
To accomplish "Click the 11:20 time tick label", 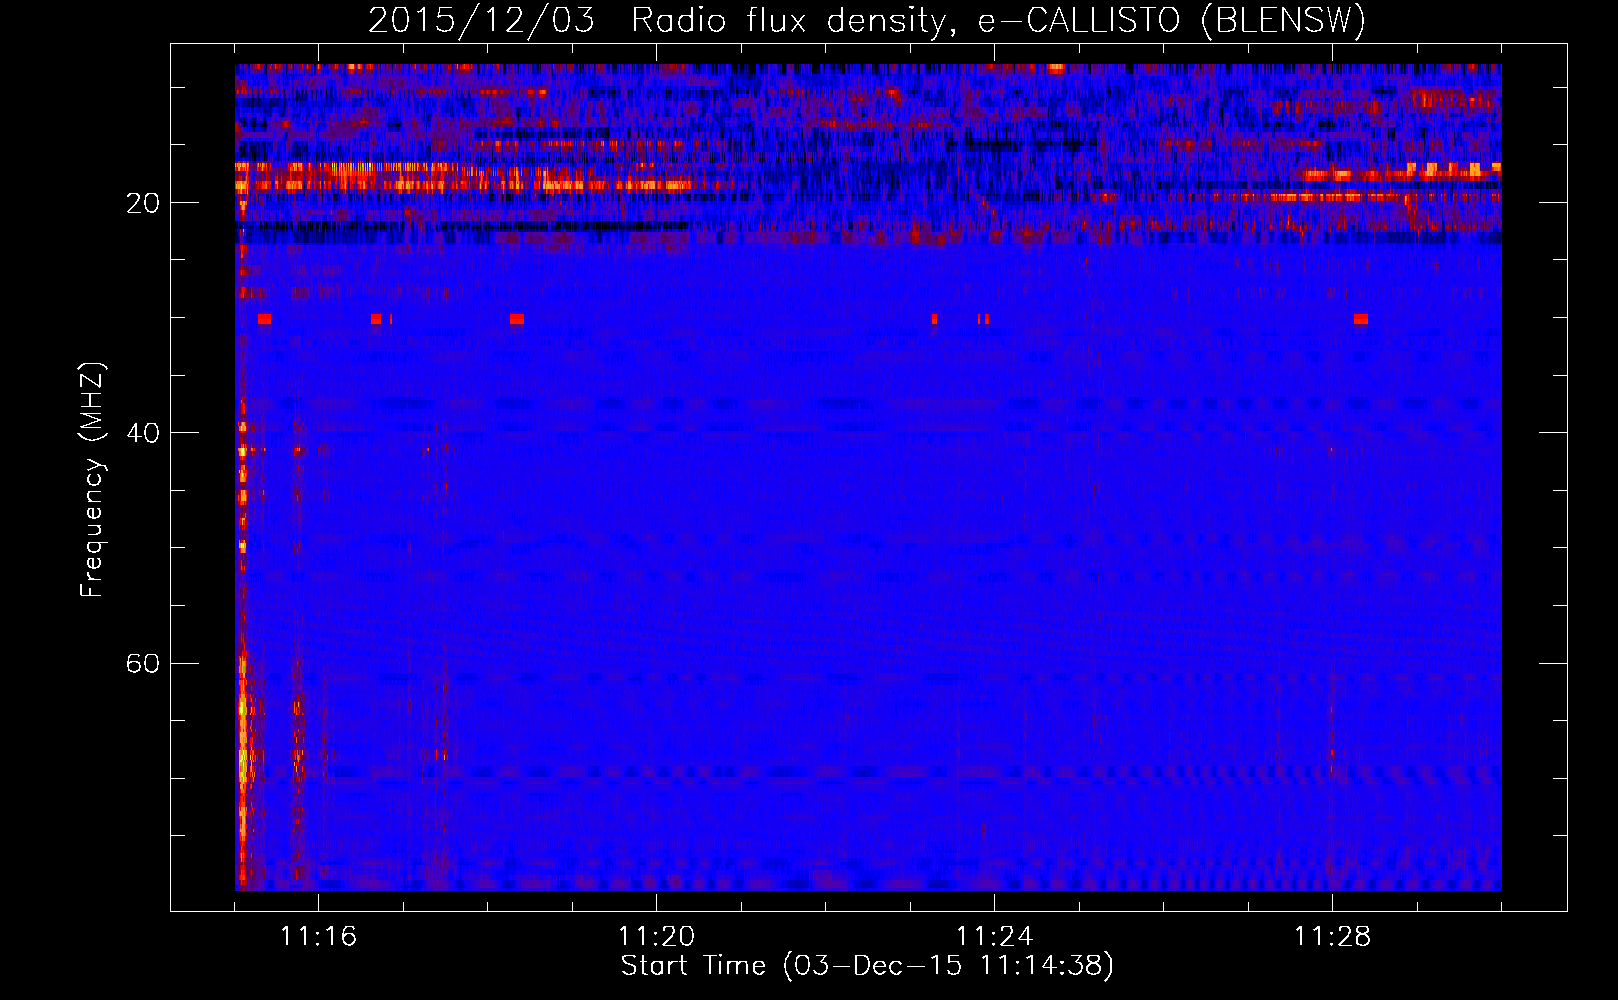I will [x=656, y=936].
